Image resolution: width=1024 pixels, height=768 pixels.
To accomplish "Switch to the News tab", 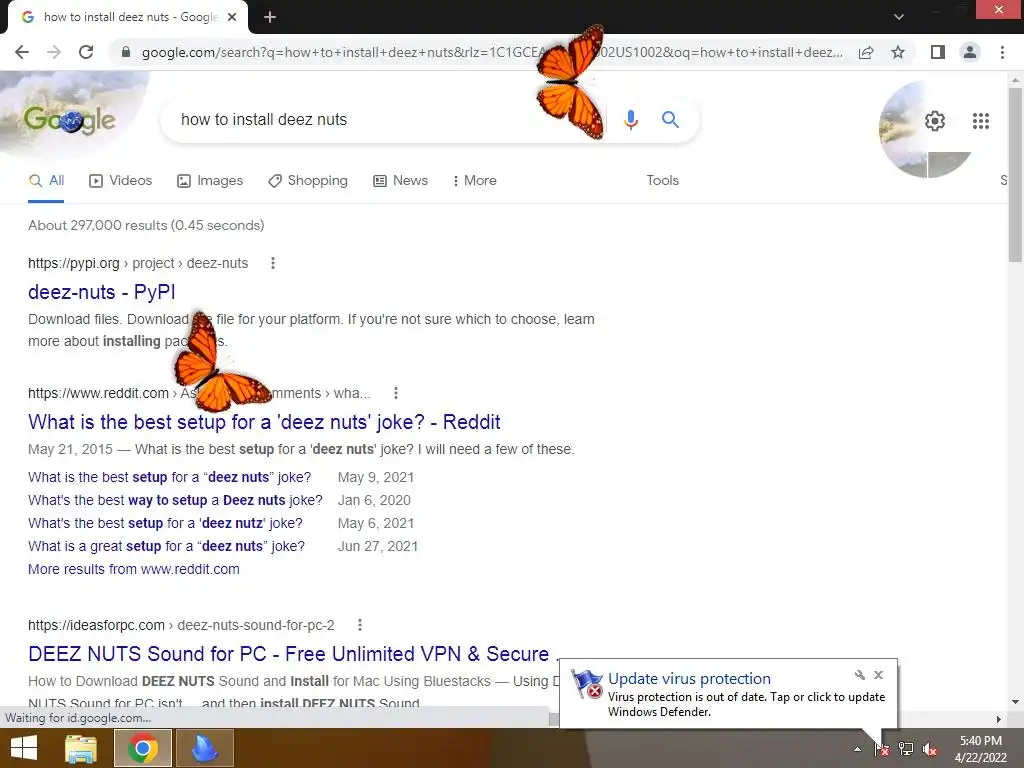I will [x=400, y=181].
